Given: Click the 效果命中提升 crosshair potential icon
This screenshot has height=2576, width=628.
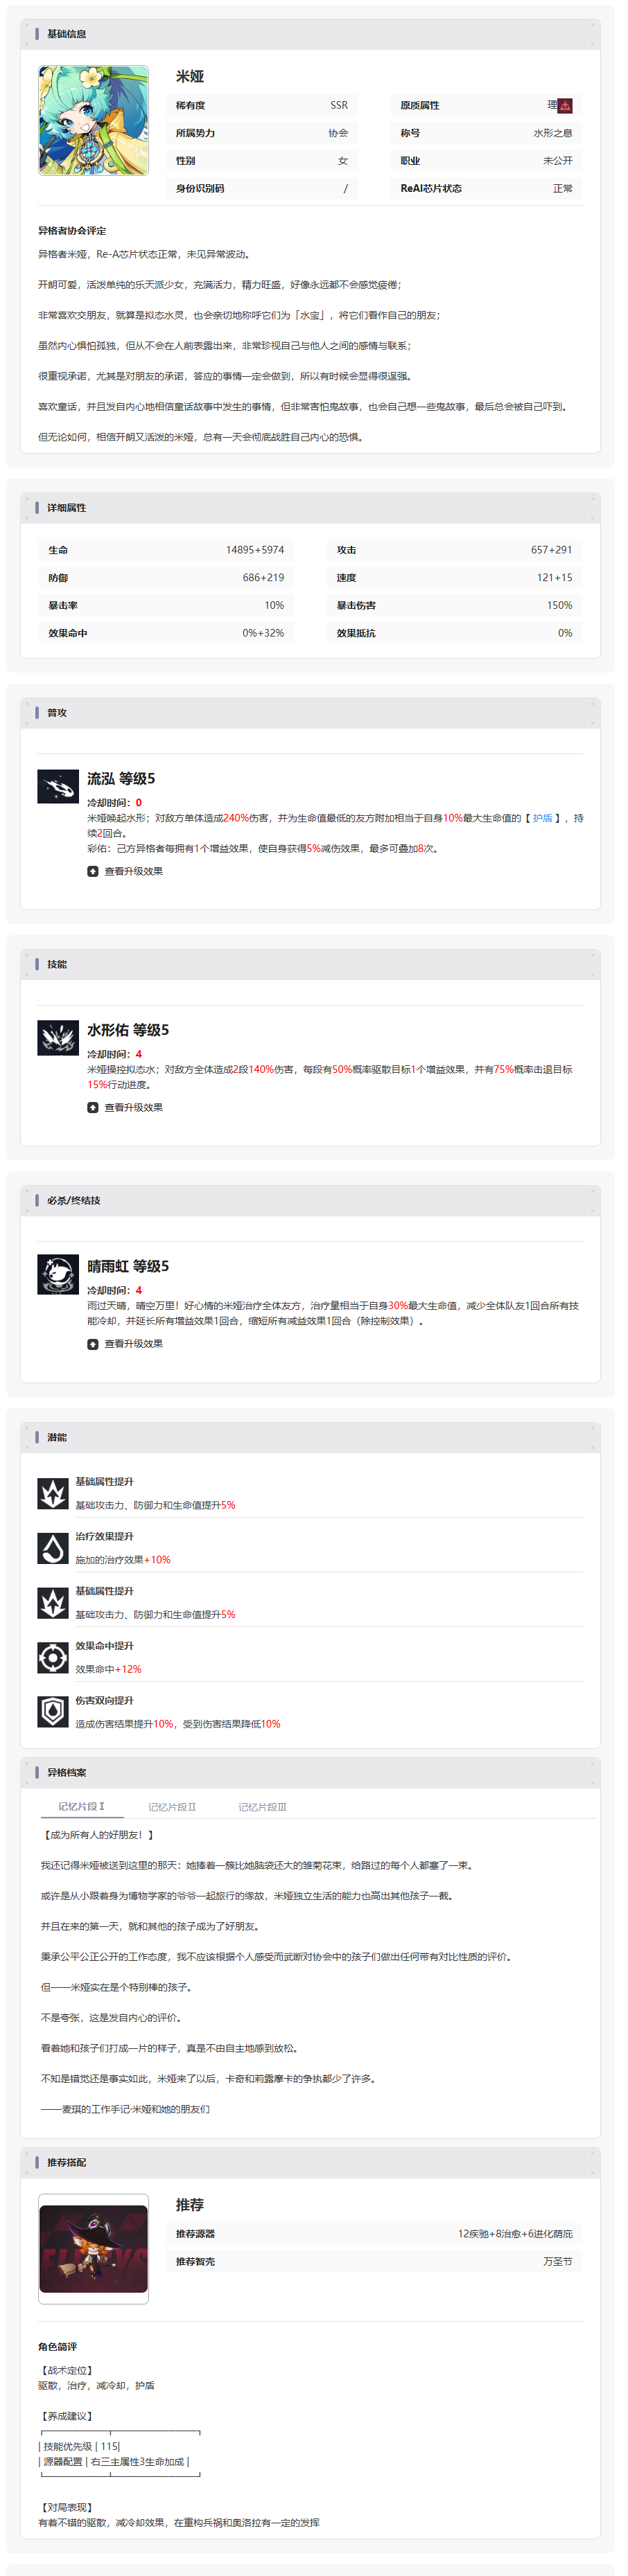Looking at the screenshot, I should coord(52,1658).
